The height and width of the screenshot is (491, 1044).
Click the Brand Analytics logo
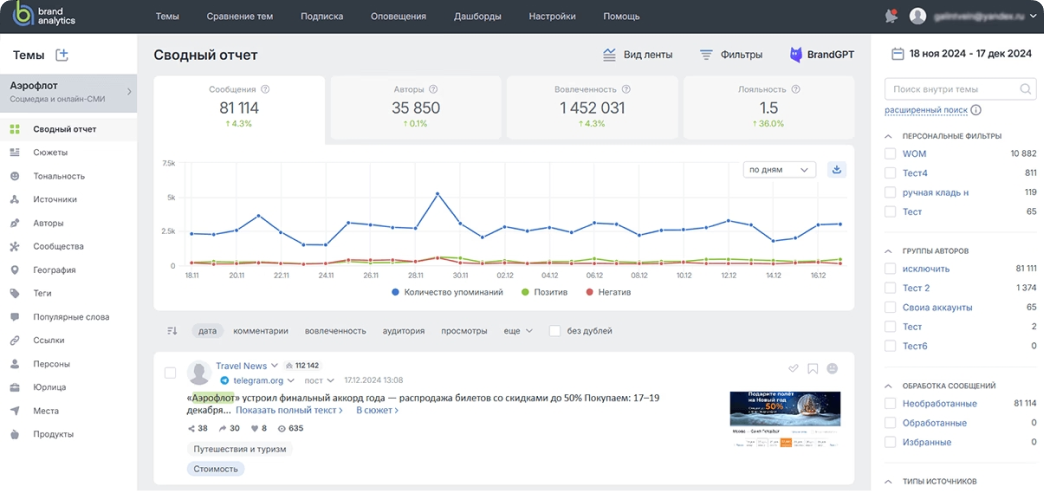[45, 16]
